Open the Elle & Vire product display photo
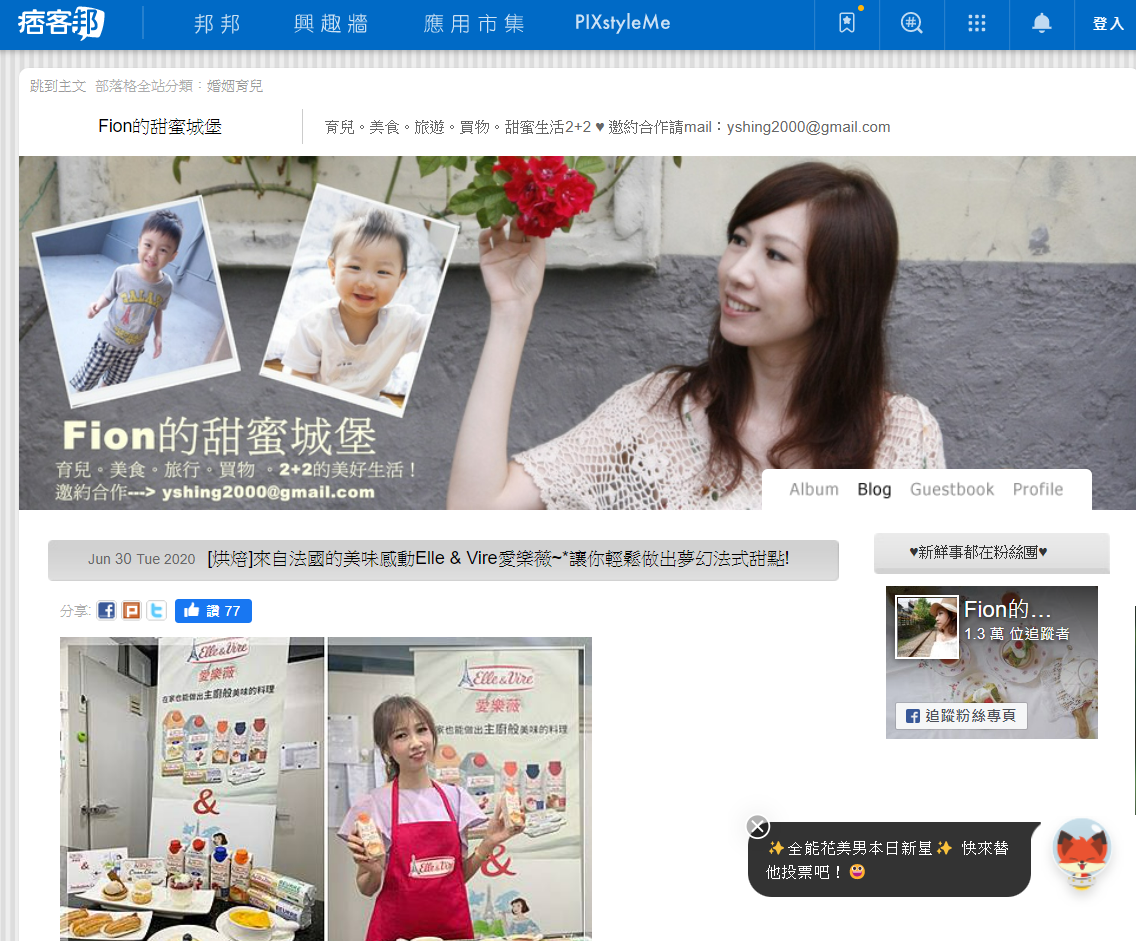Image resolution: width=1136 pixels, height=941 pixels. click(192, 788)
